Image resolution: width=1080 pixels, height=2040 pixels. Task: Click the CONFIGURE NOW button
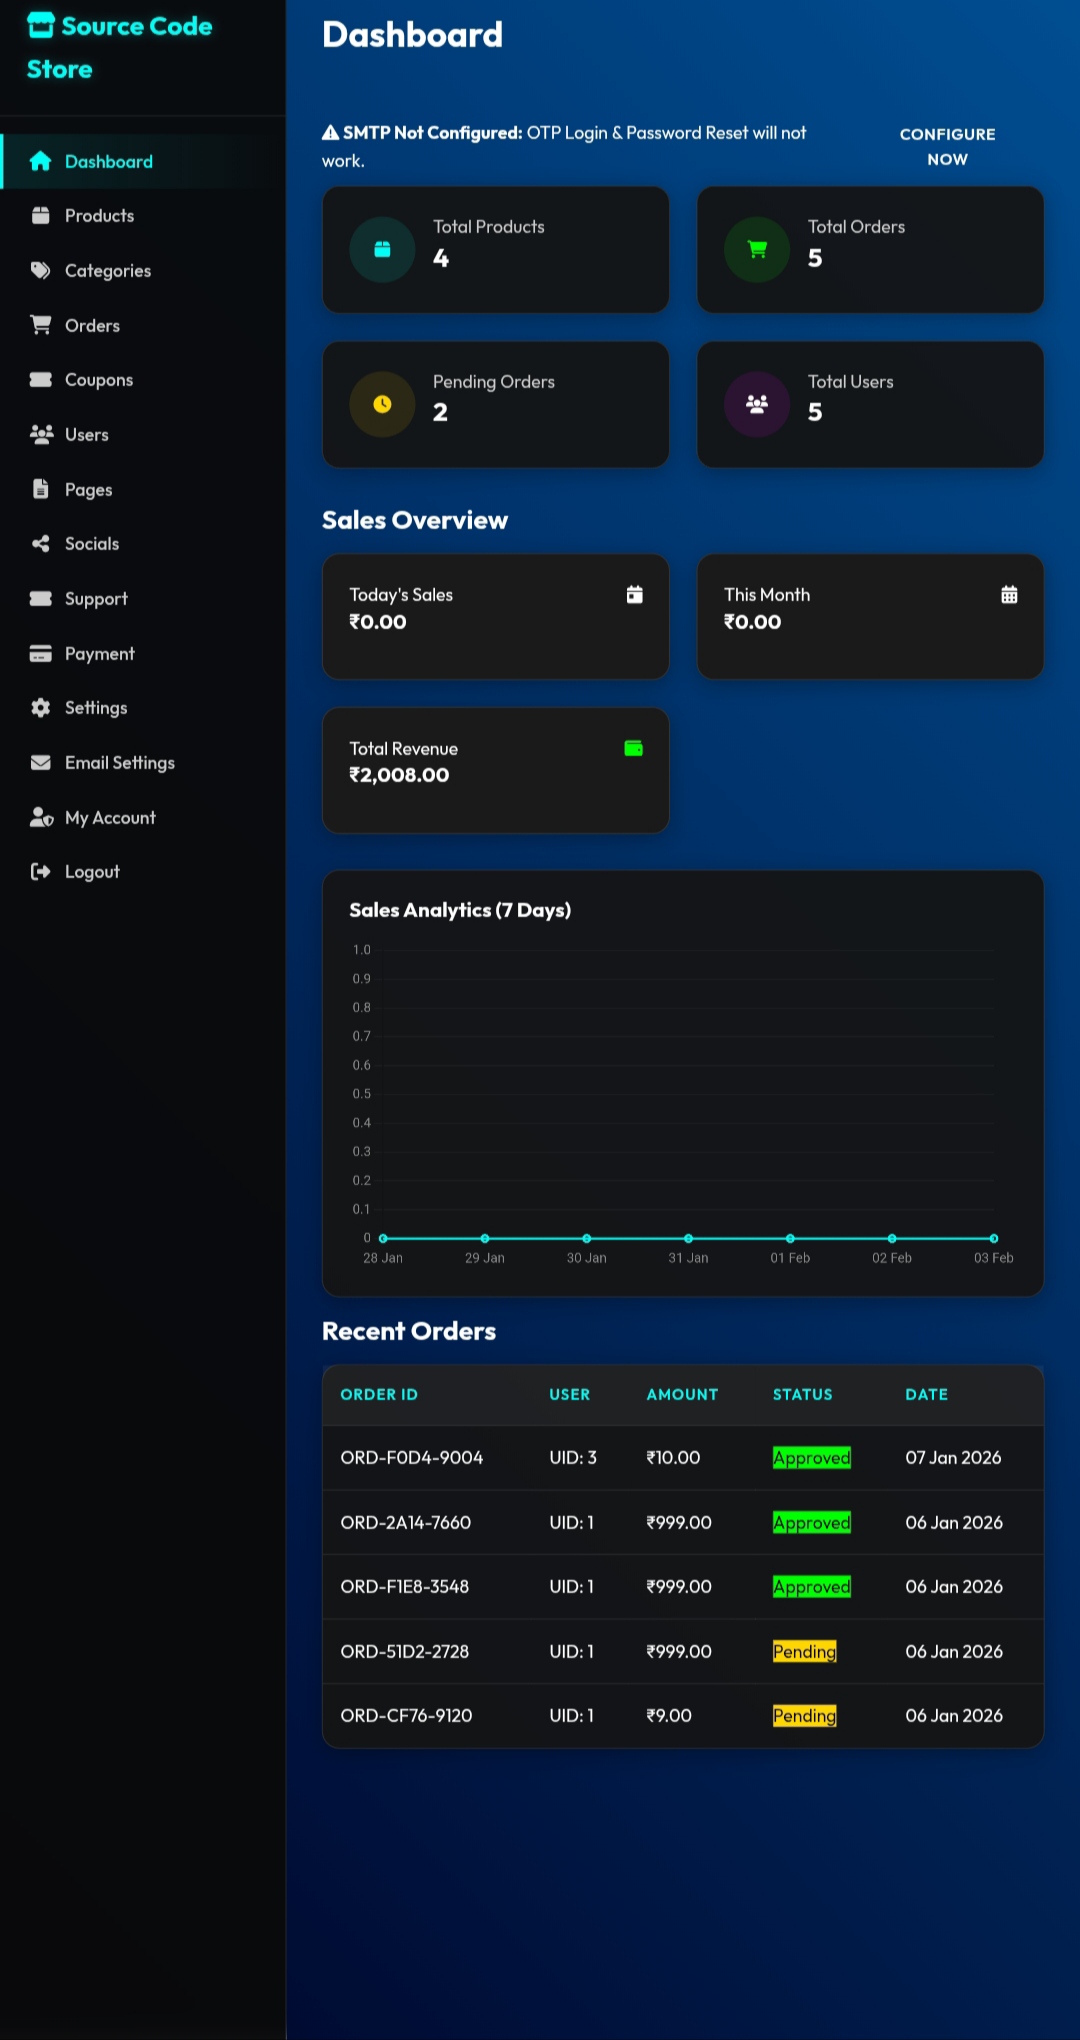pyautogui.click(x=947, y=146)
